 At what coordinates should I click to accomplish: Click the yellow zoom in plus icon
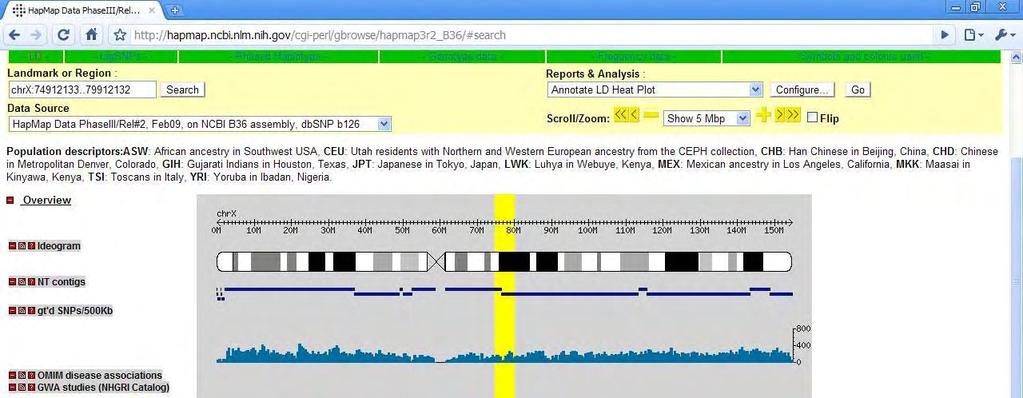764,116
